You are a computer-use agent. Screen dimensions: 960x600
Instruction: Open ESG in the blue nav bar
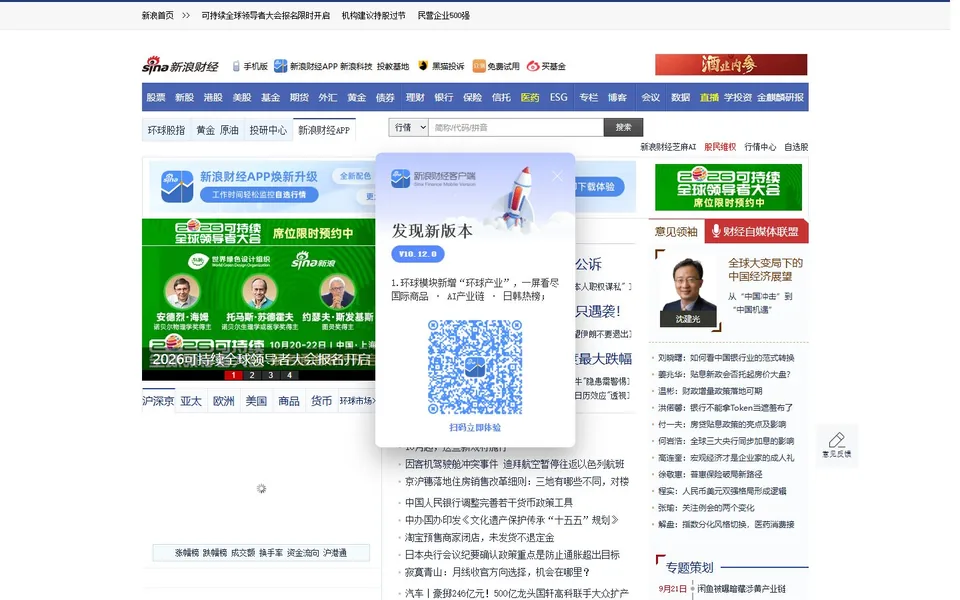pos(558,97)
